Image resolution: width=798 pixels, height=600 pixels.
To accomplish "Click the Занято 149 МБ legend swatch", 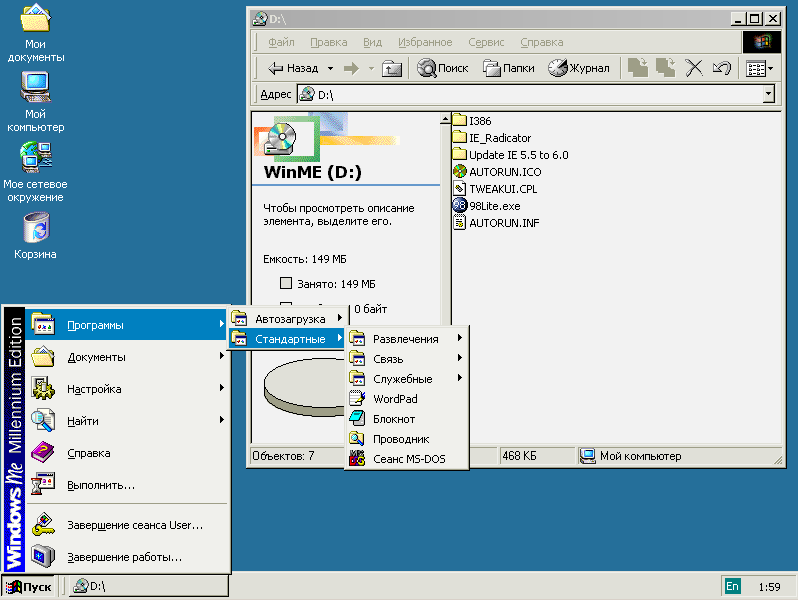I will coord(286,283).
